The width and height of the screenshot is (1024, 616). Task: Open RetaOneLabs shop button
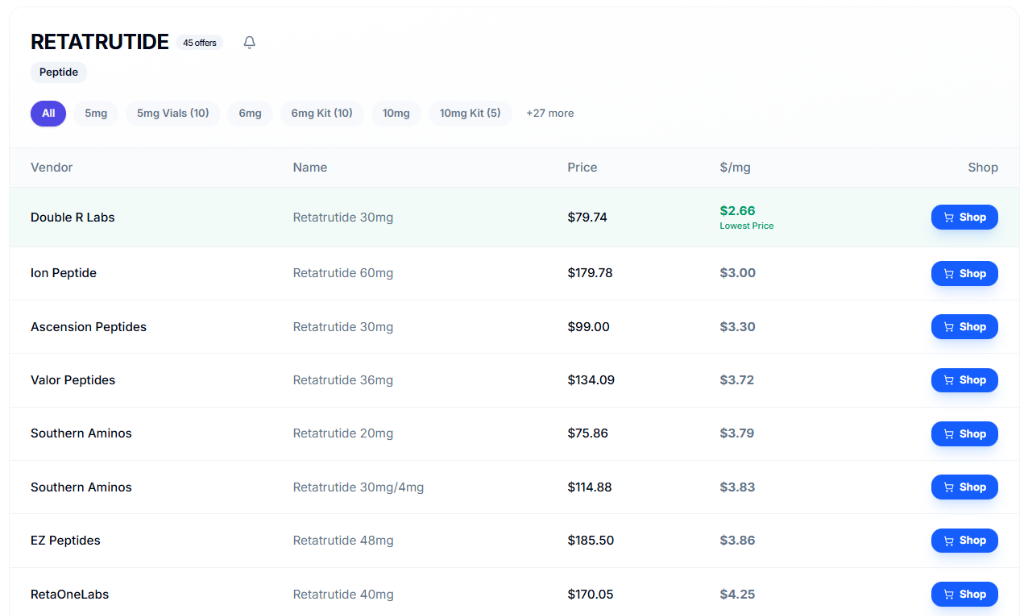(x=964, y=594)
